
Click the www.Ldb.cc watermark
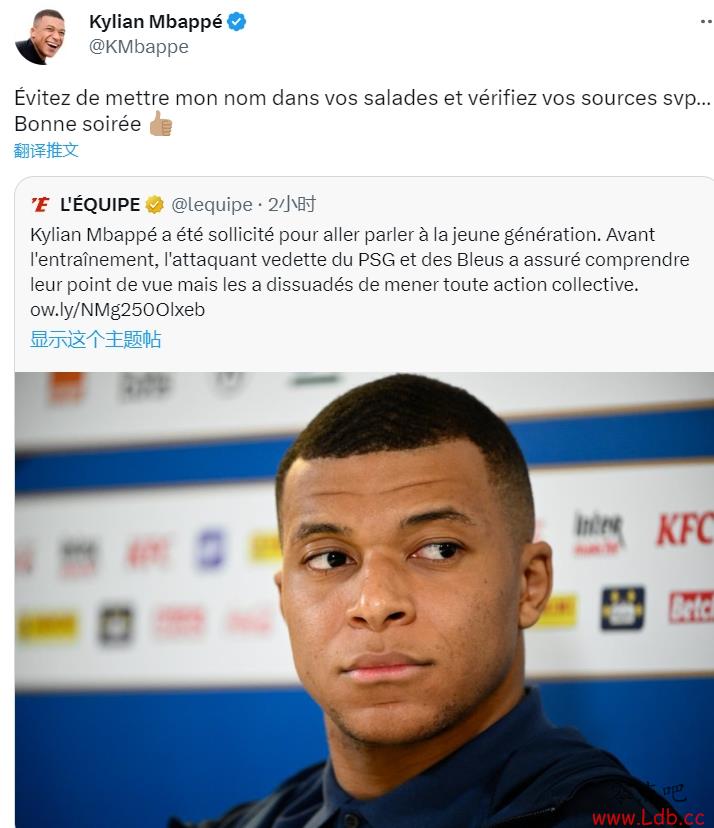click(649, 818)
